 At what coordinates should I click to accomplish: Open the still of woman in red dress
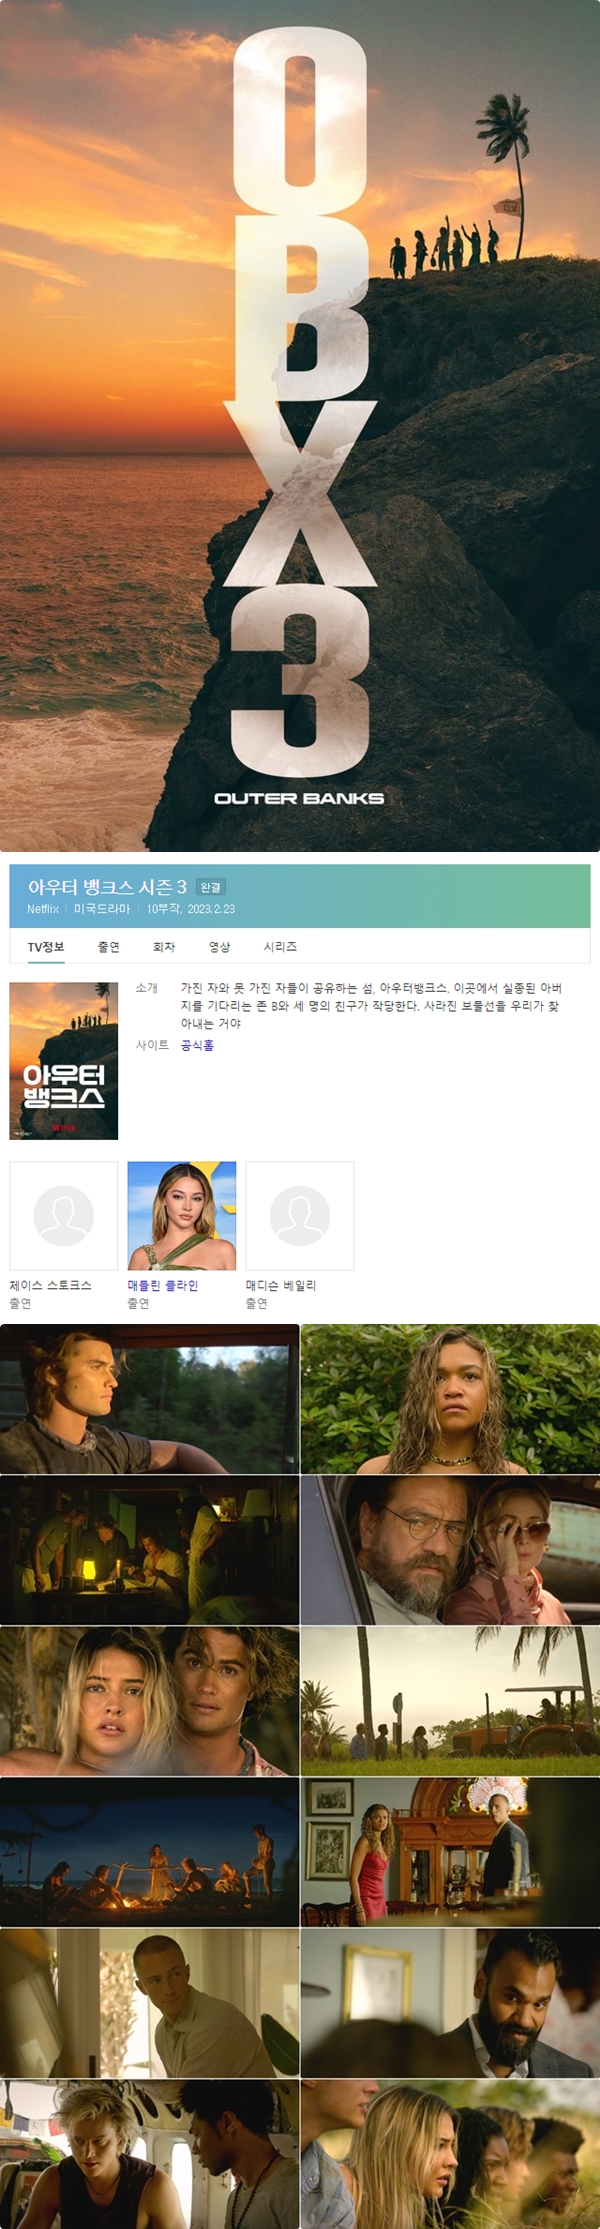pos(450,1851)
